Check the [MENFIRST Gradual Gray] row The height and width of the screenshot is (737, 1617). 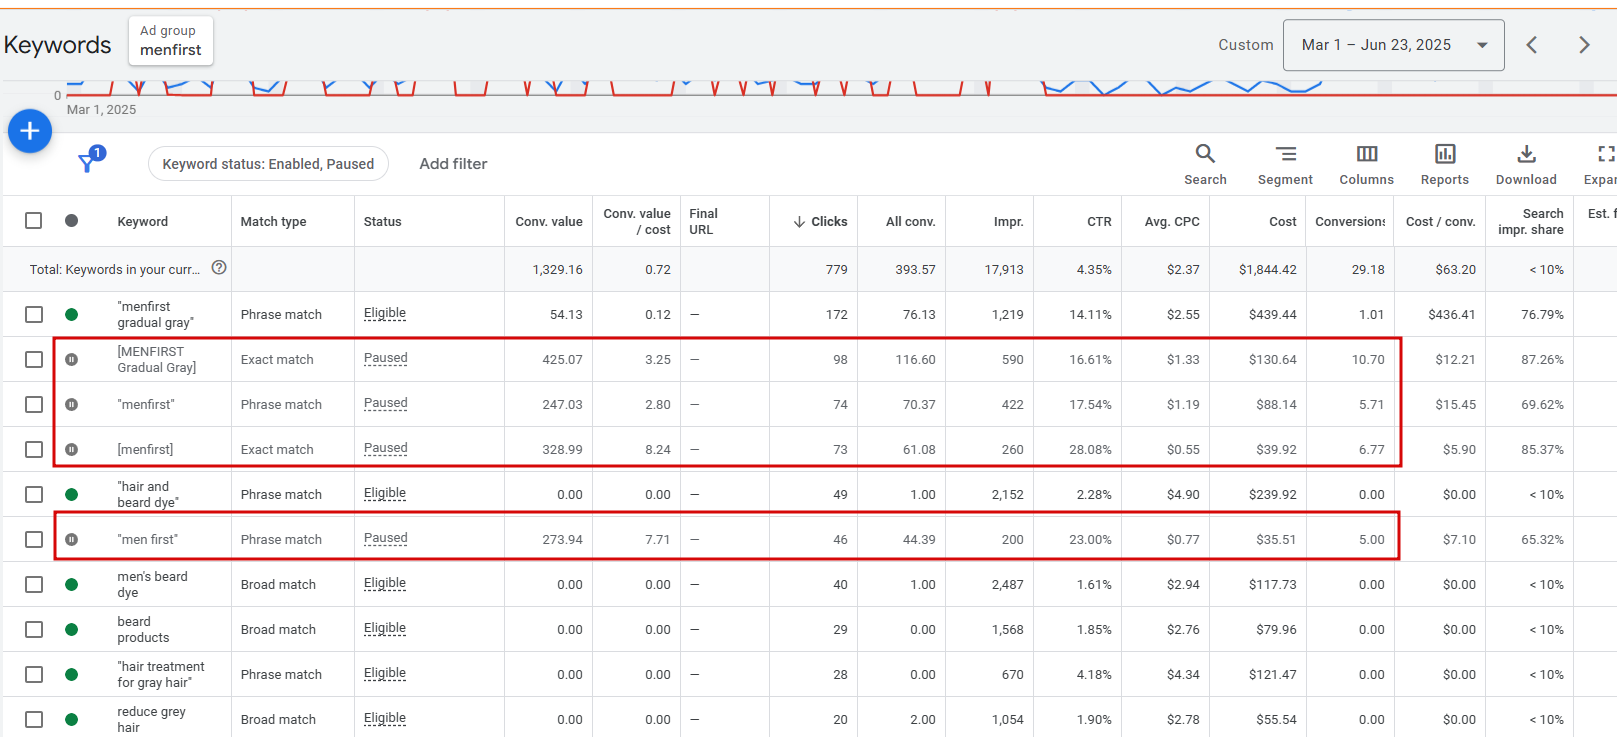pyautogui.click(x=34, y=359)
